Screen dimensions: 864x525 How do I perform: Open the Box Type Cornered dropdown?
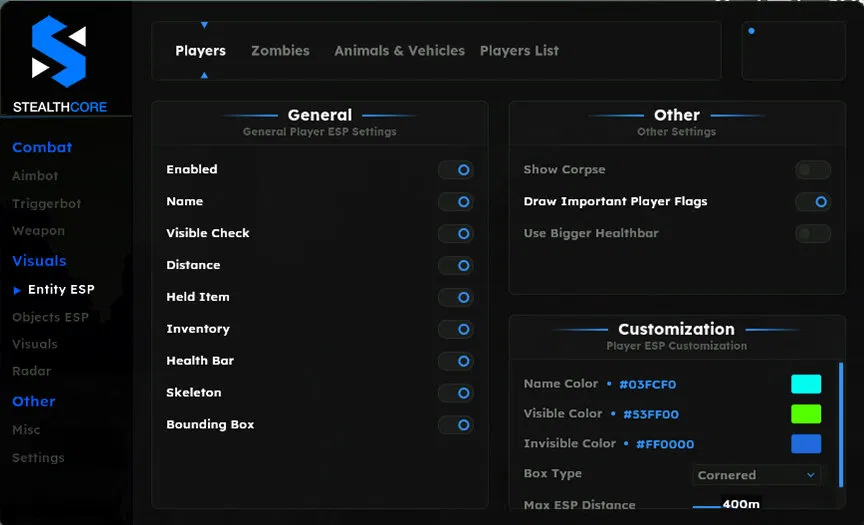pyautogui.click(x=756, y=475)
